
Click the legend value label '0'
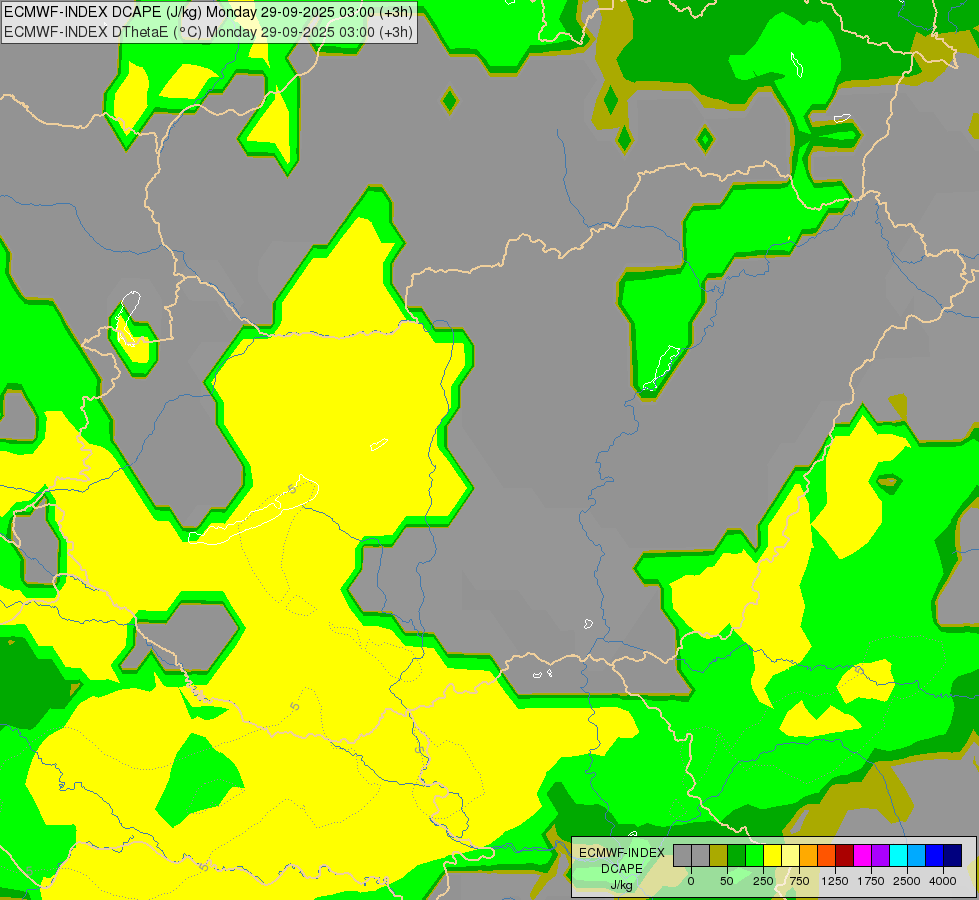tap(691, 881)
